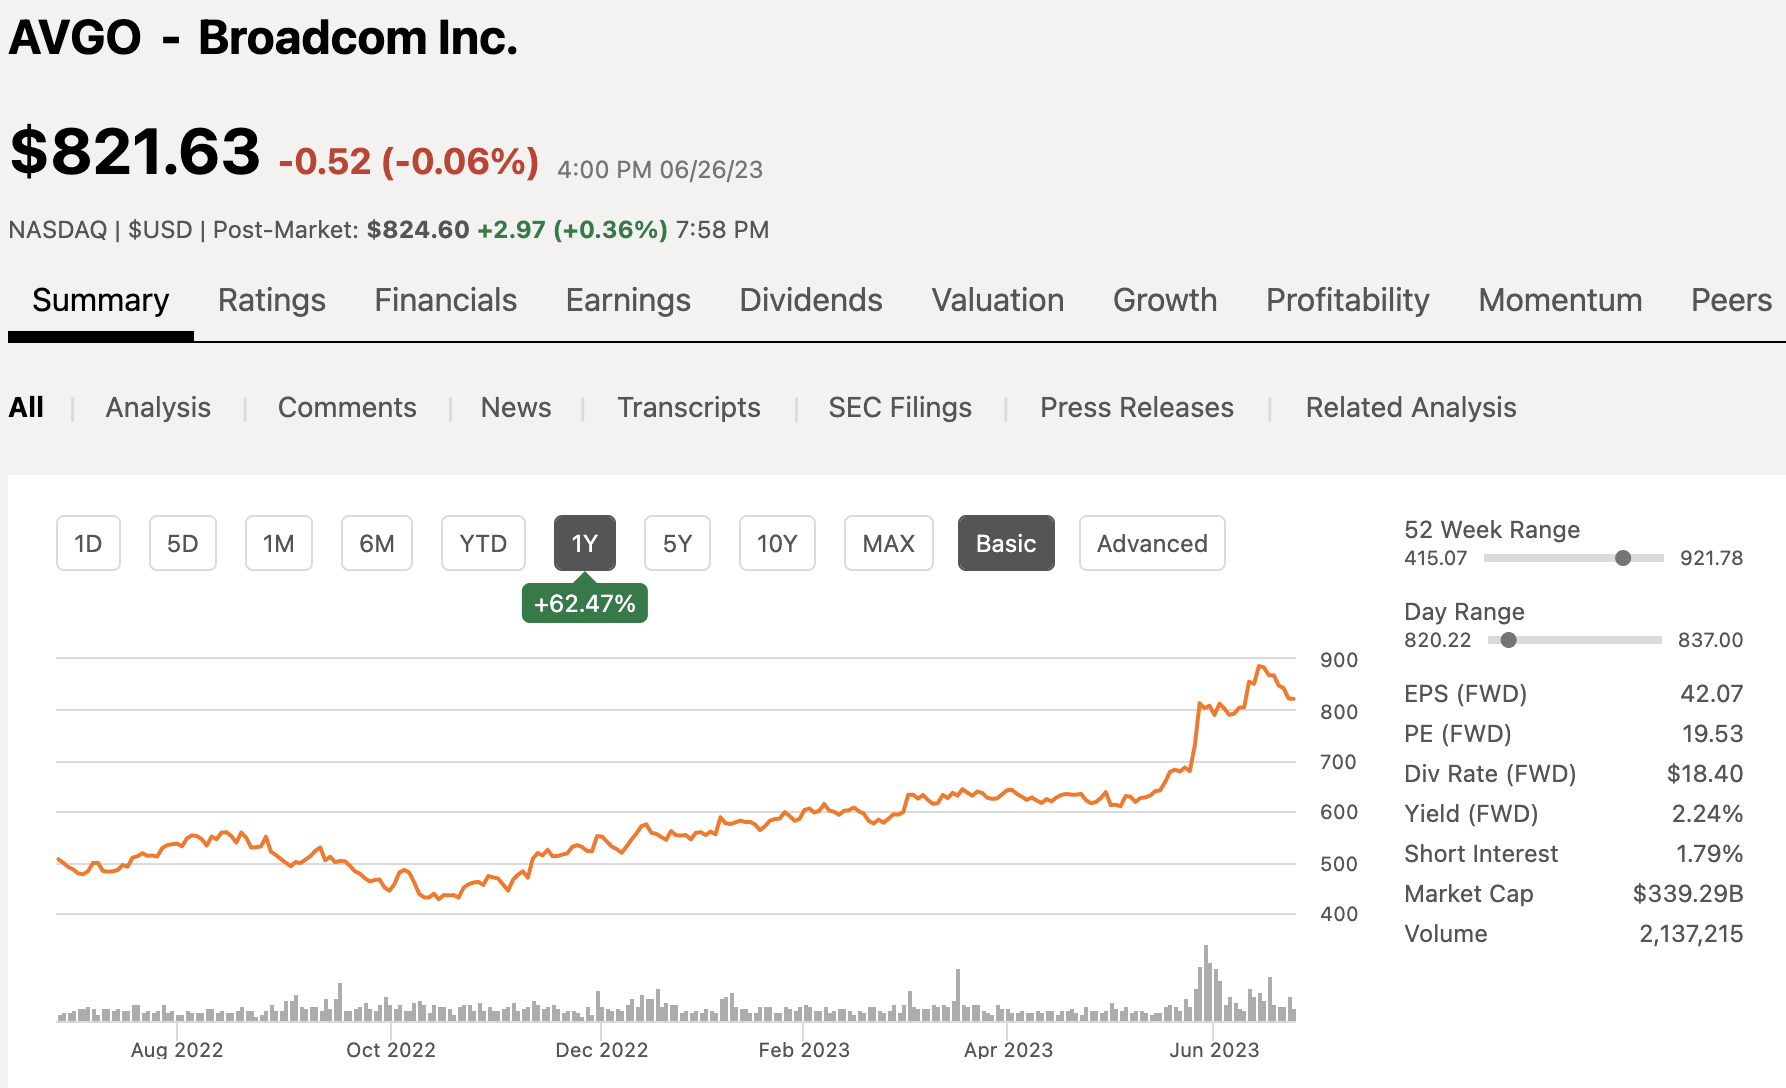1786x1088 pixels.
Task: Go to the Earnings tab
Action: point(628,300)
